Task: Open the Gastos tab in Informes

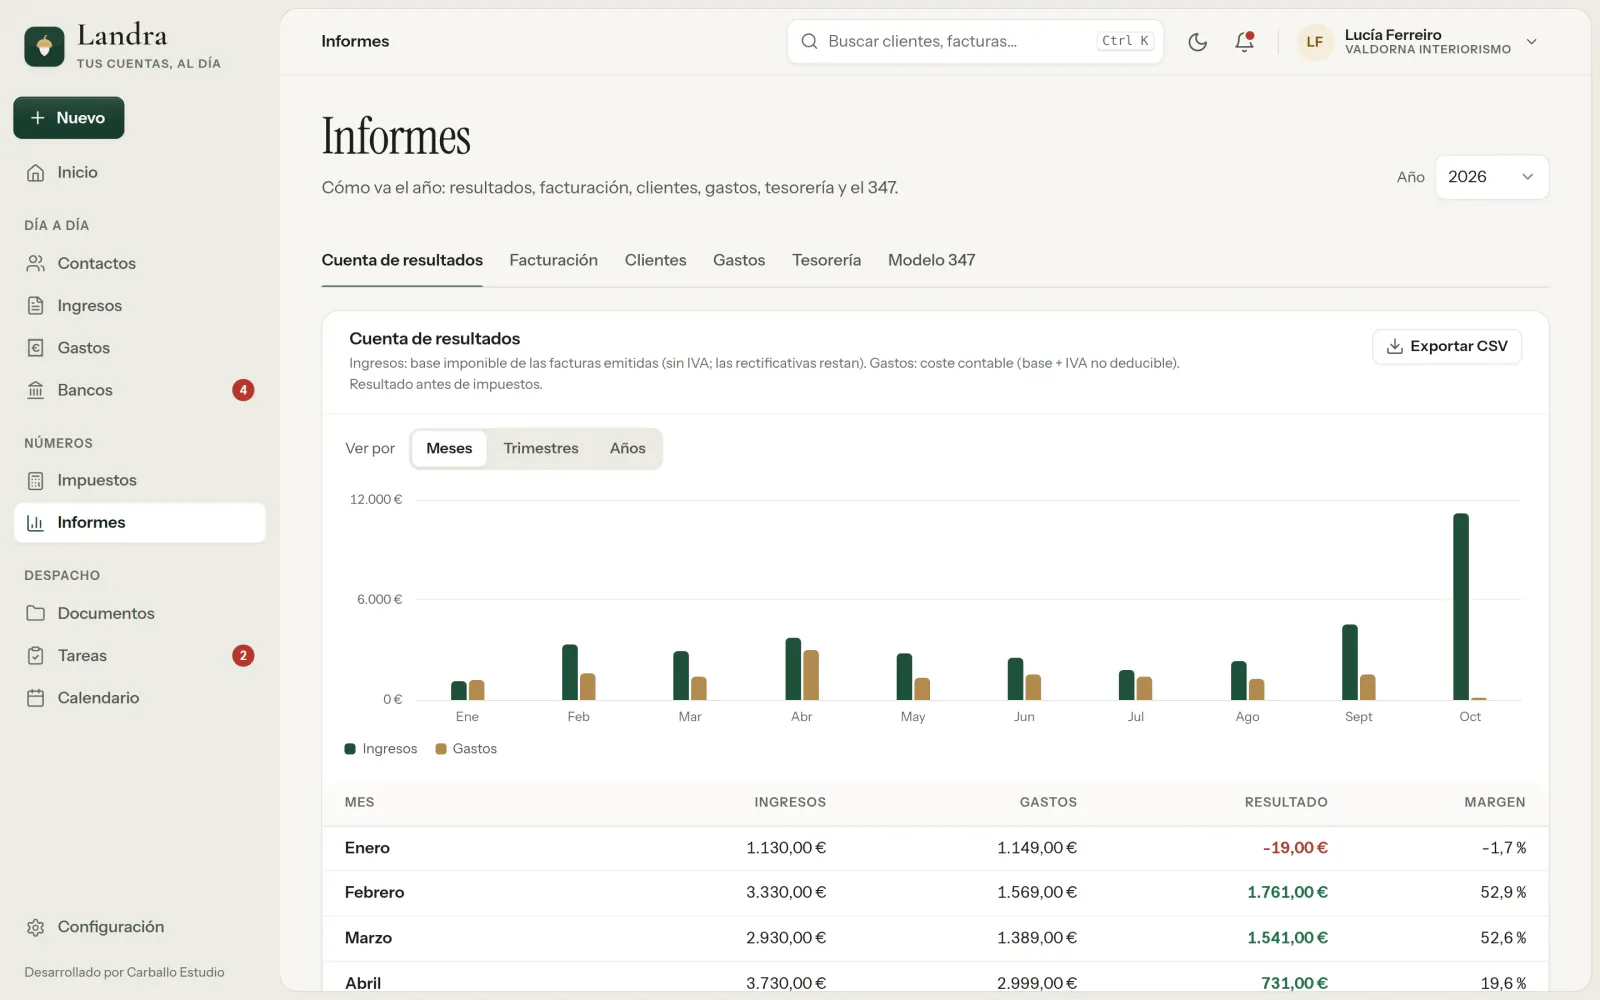Action: tap(739, 260)
